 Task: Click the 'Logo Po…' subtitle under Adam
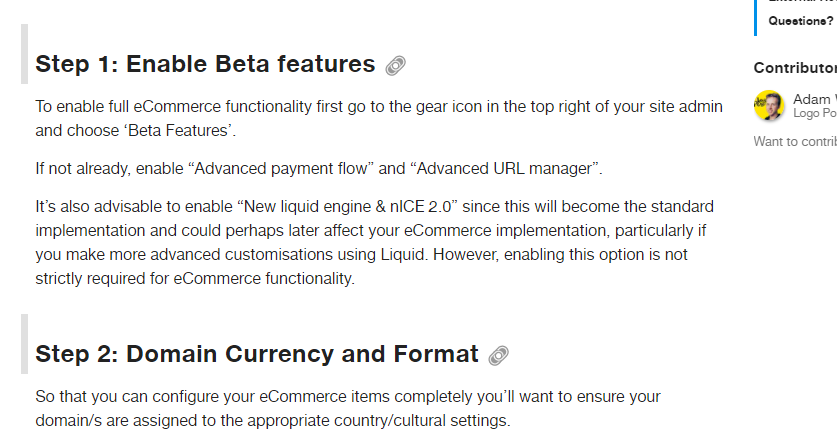815,113
